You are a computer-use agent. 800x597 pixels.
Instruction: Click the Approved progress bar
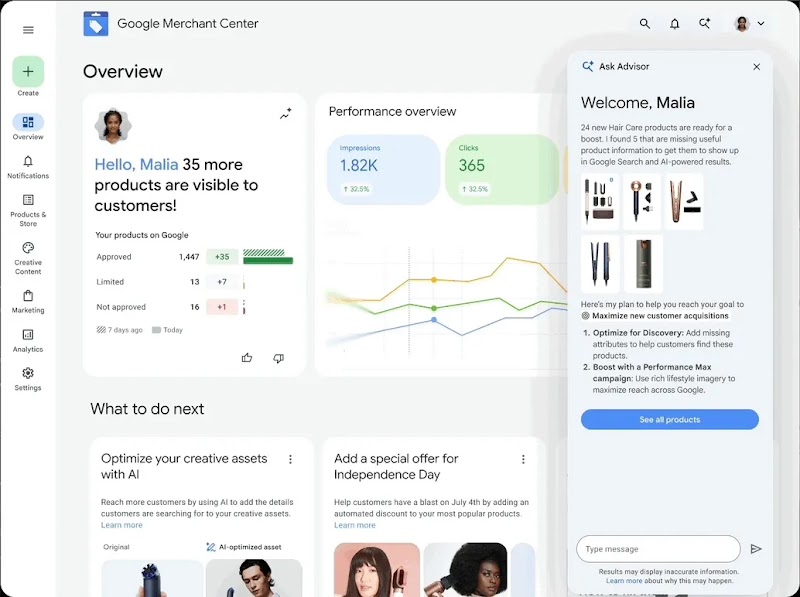268,257
